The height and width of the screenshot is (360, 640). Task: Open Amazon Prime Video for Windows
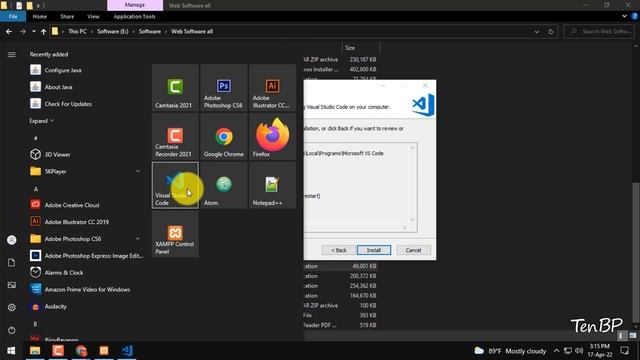(x=86, y=289)
